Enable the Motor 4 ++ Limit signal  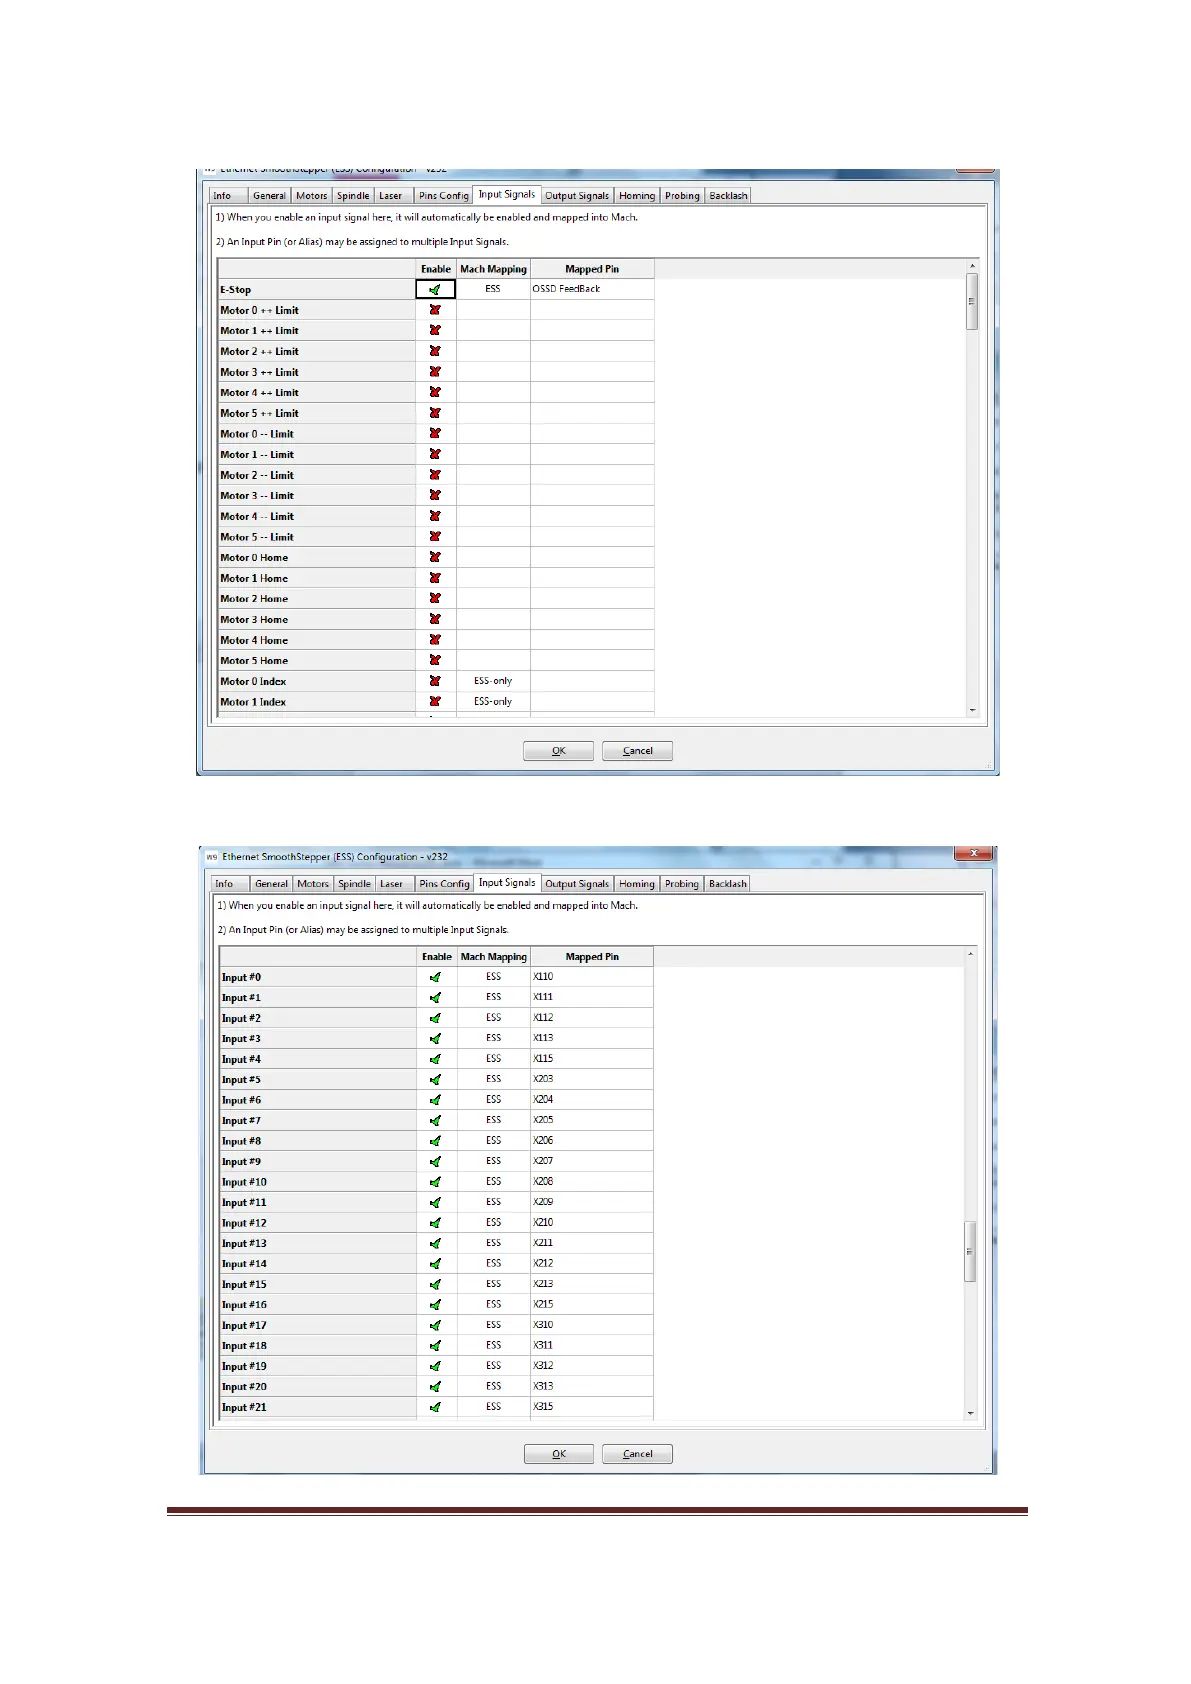pos(435,392)
